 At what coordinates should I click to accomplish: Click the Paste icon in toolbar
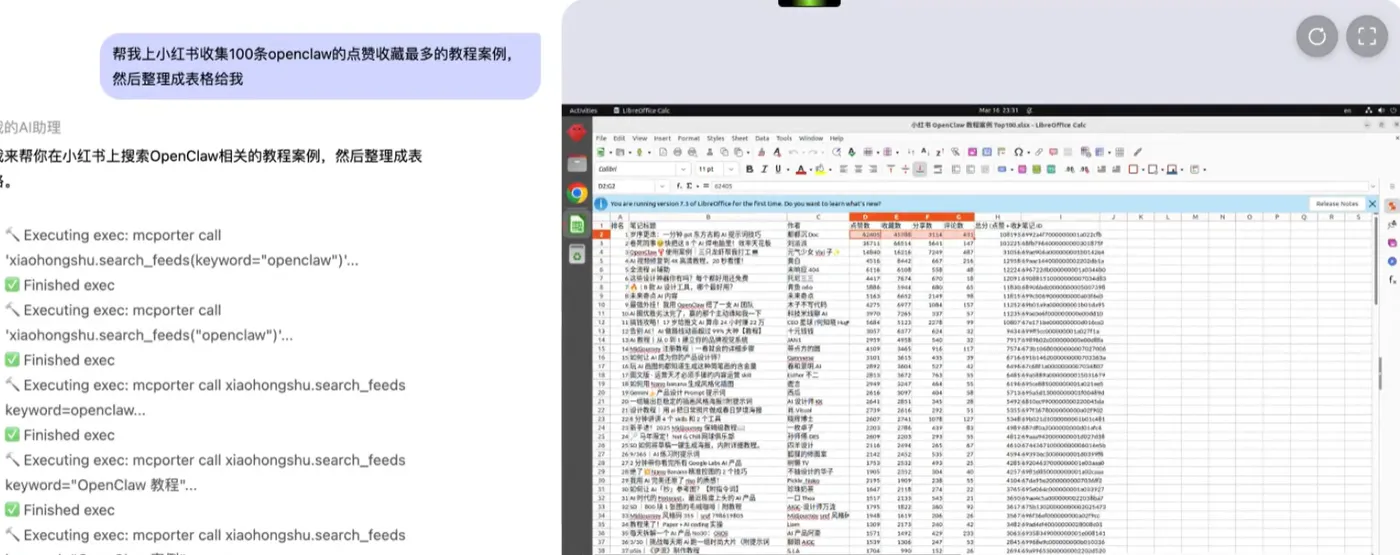tap(738, 152)
